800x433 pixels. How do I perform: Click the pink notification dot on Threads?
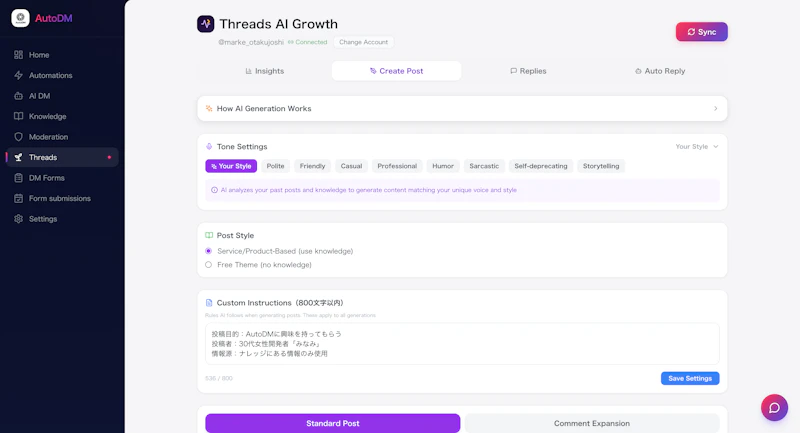tap(109, 157)
